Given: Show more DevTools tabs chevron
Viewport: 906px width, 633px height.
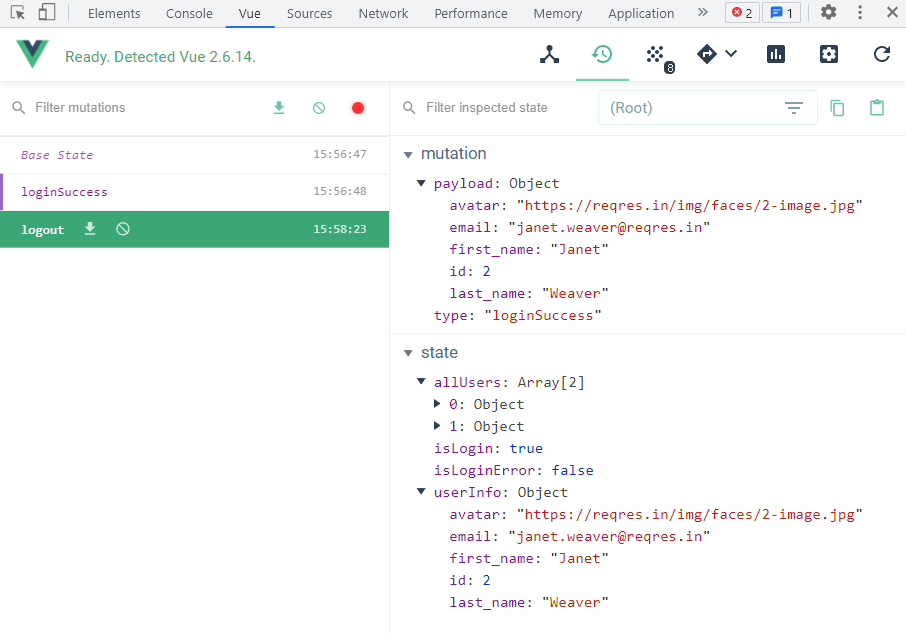Looking at the screenshot, I should tap(702, 12).
